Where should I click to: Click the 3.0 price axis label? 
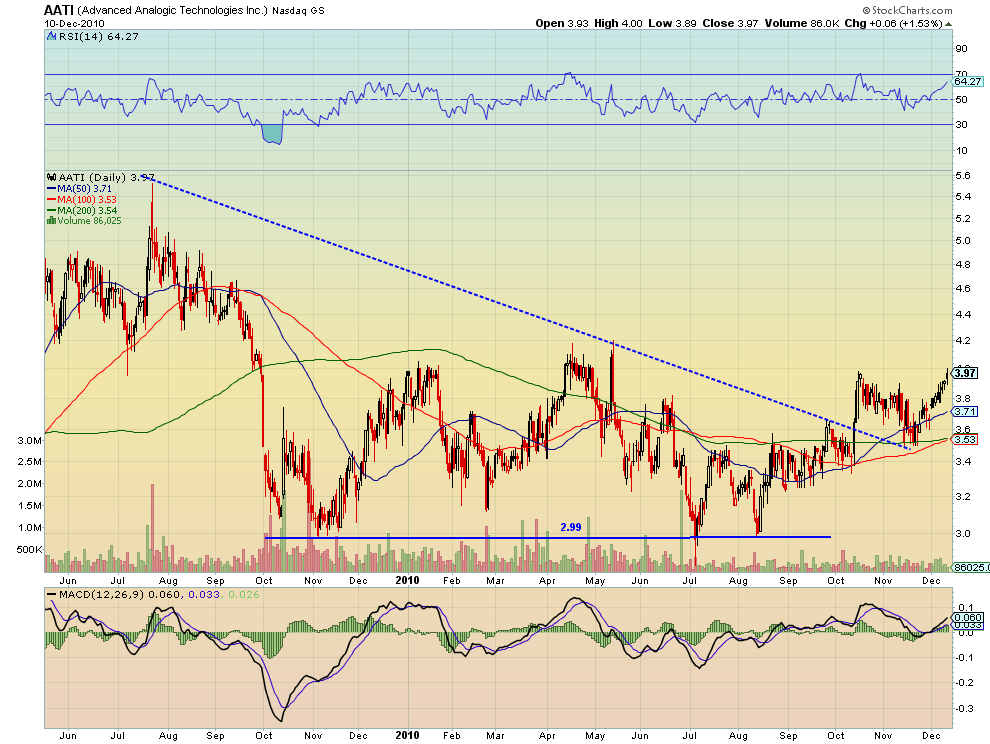pyautogui.click(x=963, y=534)
